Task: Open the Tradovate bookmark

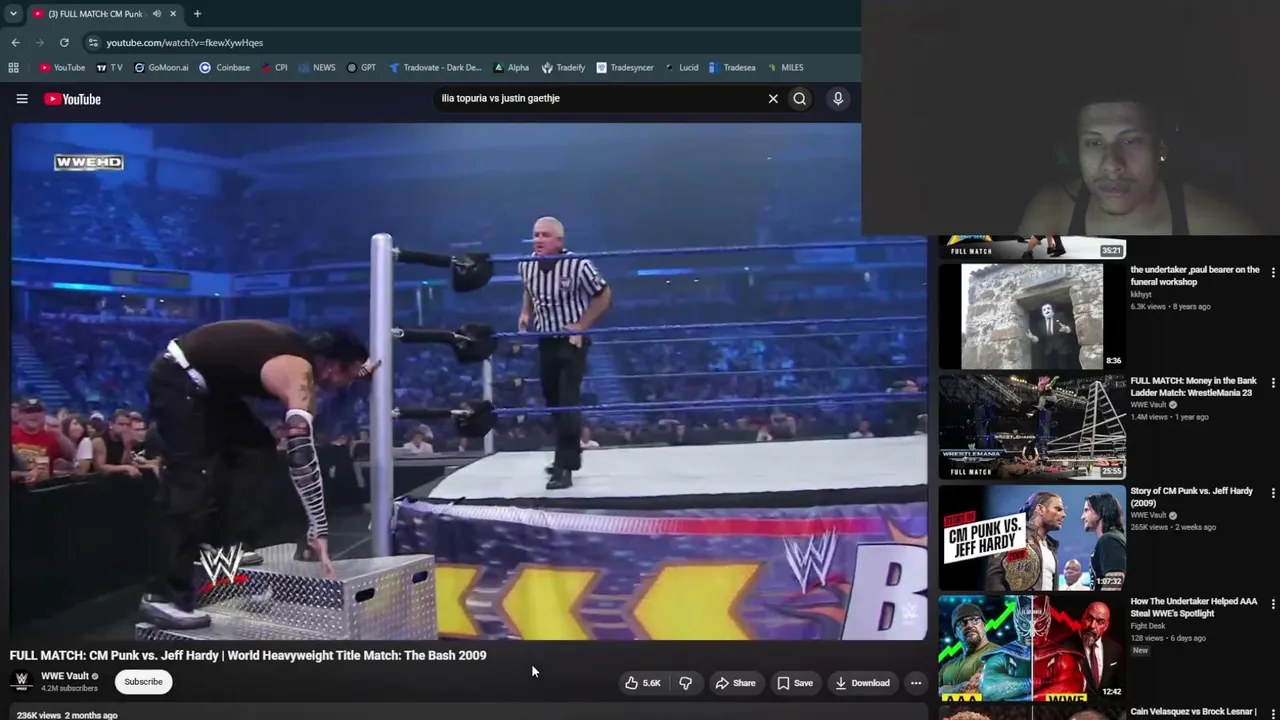Action: click(x=435, y=68)
